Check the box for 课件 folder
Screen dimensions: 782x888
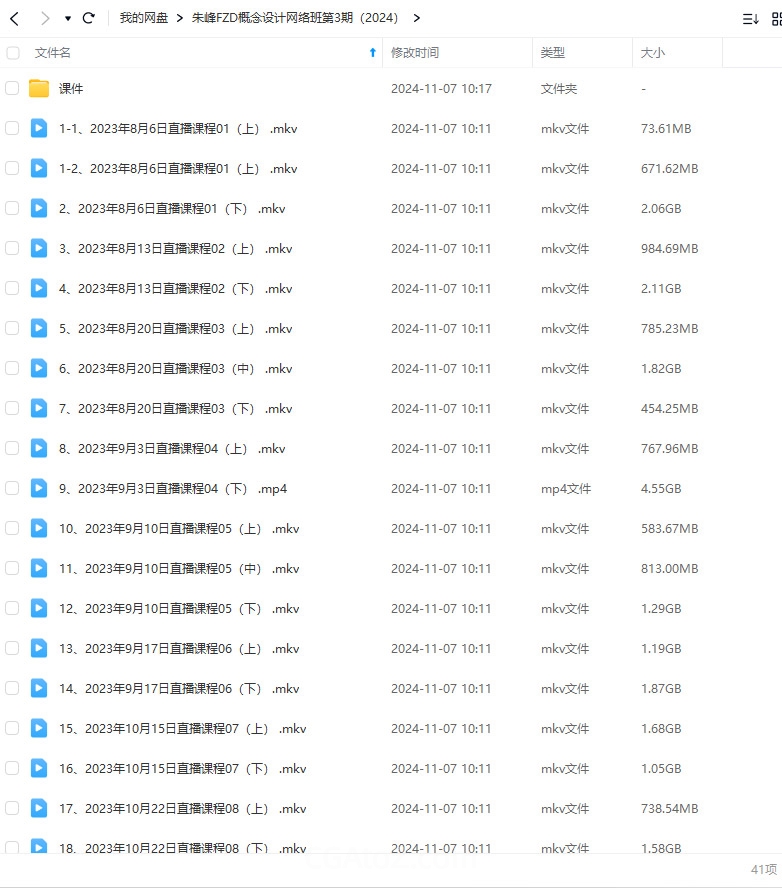[12, 88]
